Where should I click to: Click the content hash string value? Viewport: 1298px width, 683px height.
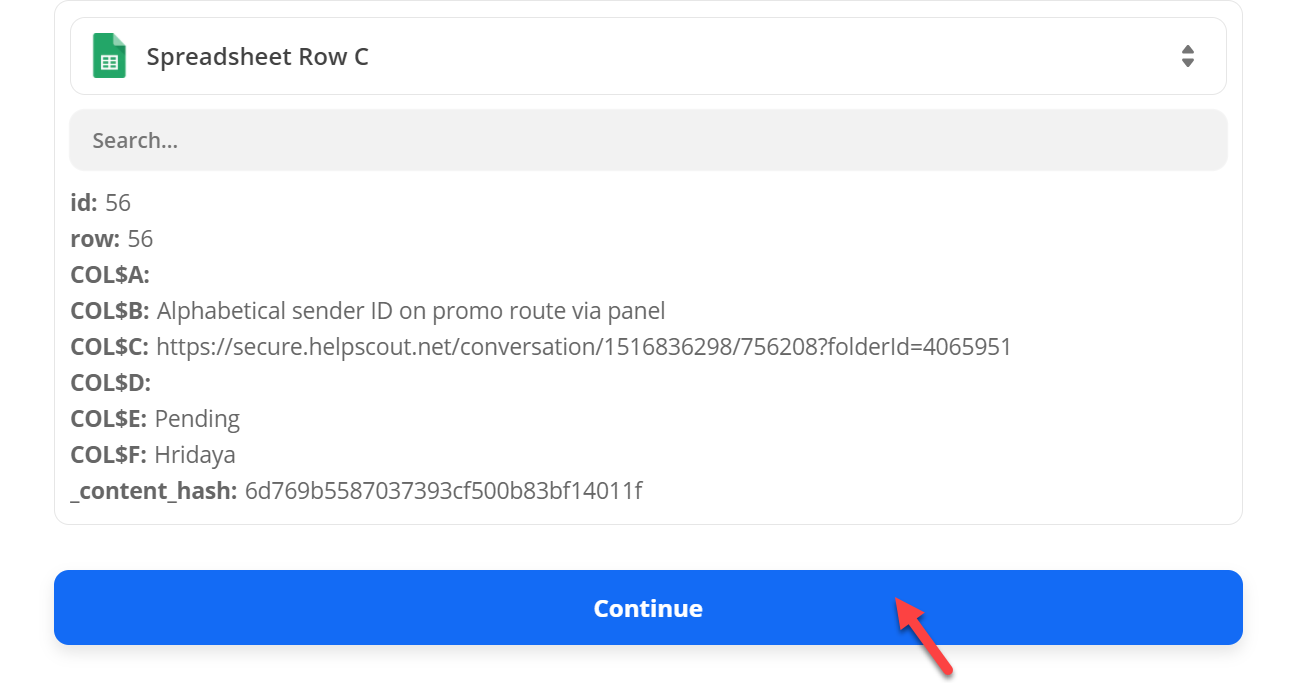[x=443, y=491]
